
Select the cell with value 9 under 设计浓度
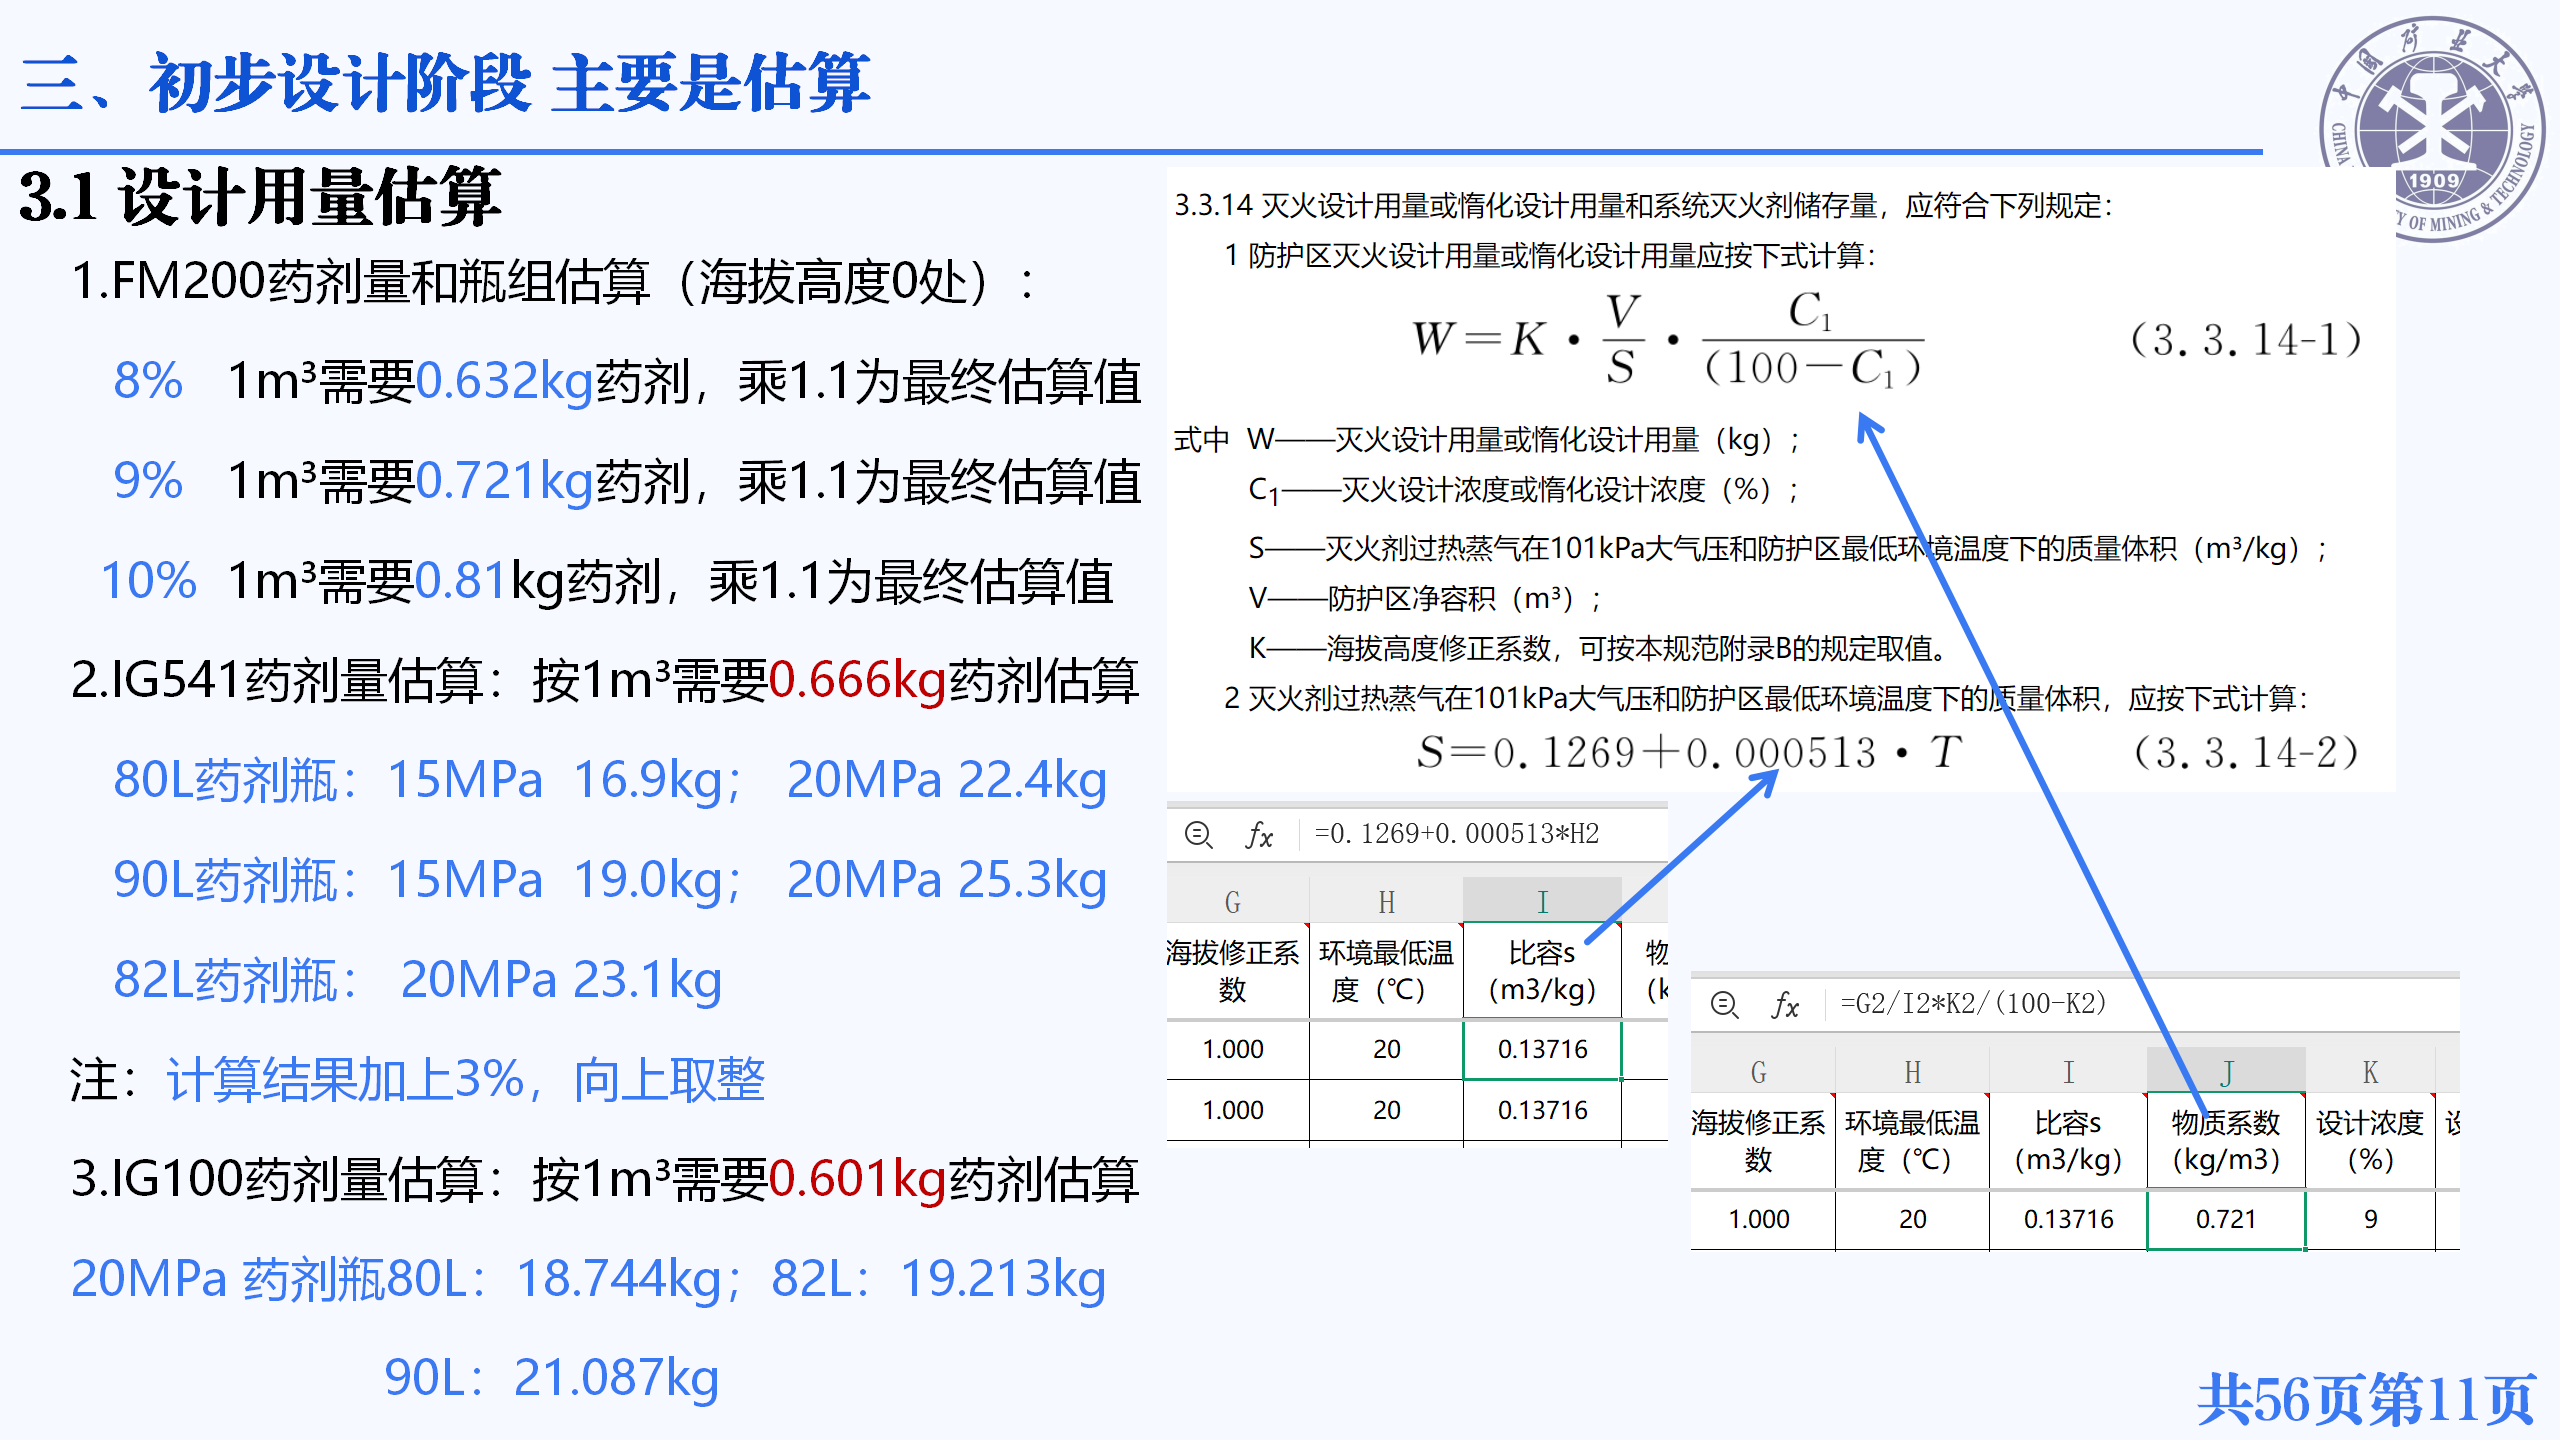2370,1219
